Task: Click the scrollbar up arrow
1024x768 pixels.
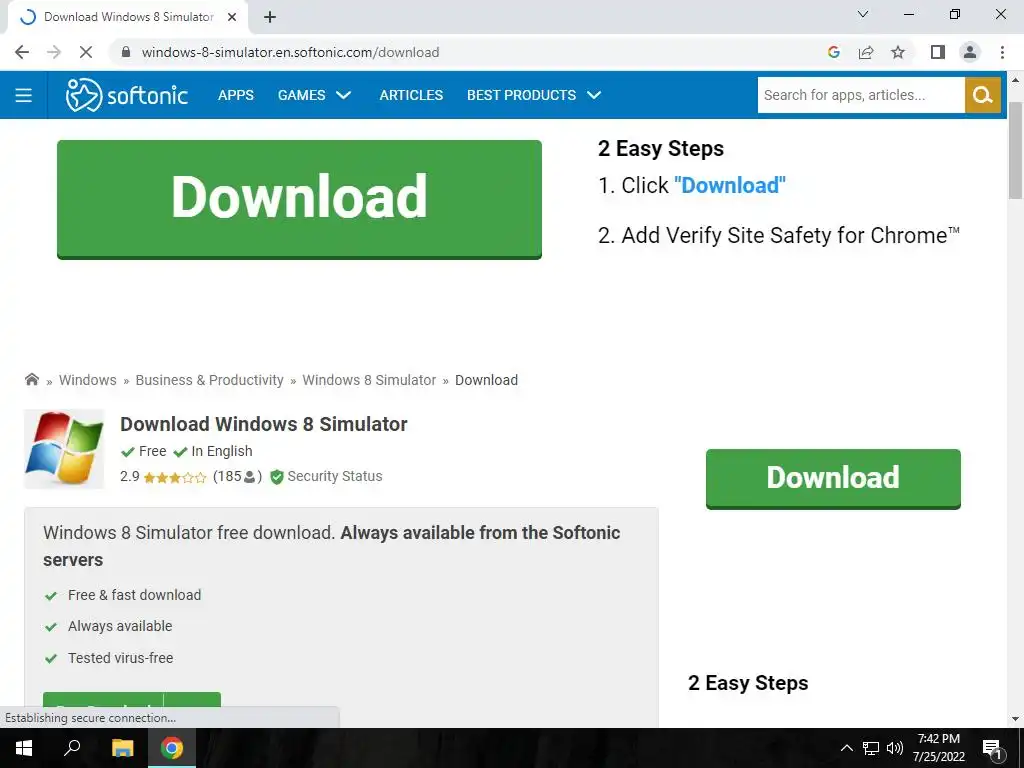Action: coord(1016,80)
